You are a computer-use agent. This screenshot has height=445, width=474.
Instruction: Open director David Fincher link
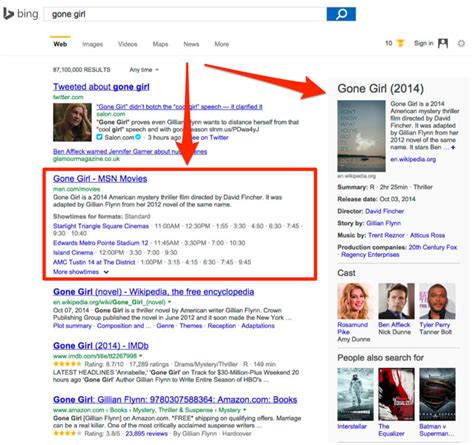click(384, 211)
